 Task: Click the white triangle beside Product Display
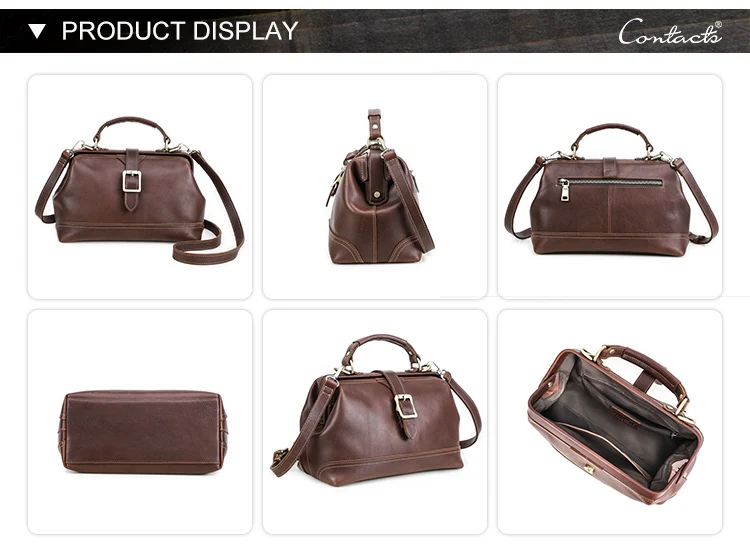pyautogui.click(x=37, y=32)
